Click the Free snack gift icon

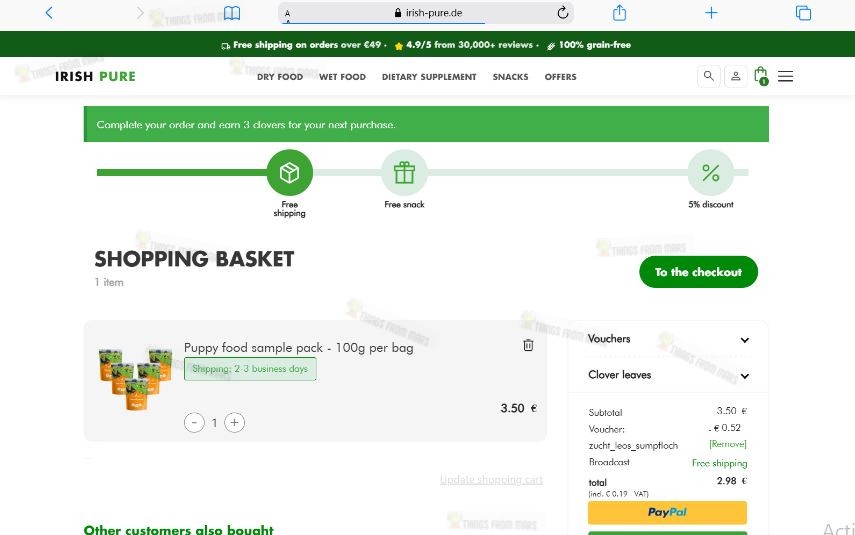point(404,172)
